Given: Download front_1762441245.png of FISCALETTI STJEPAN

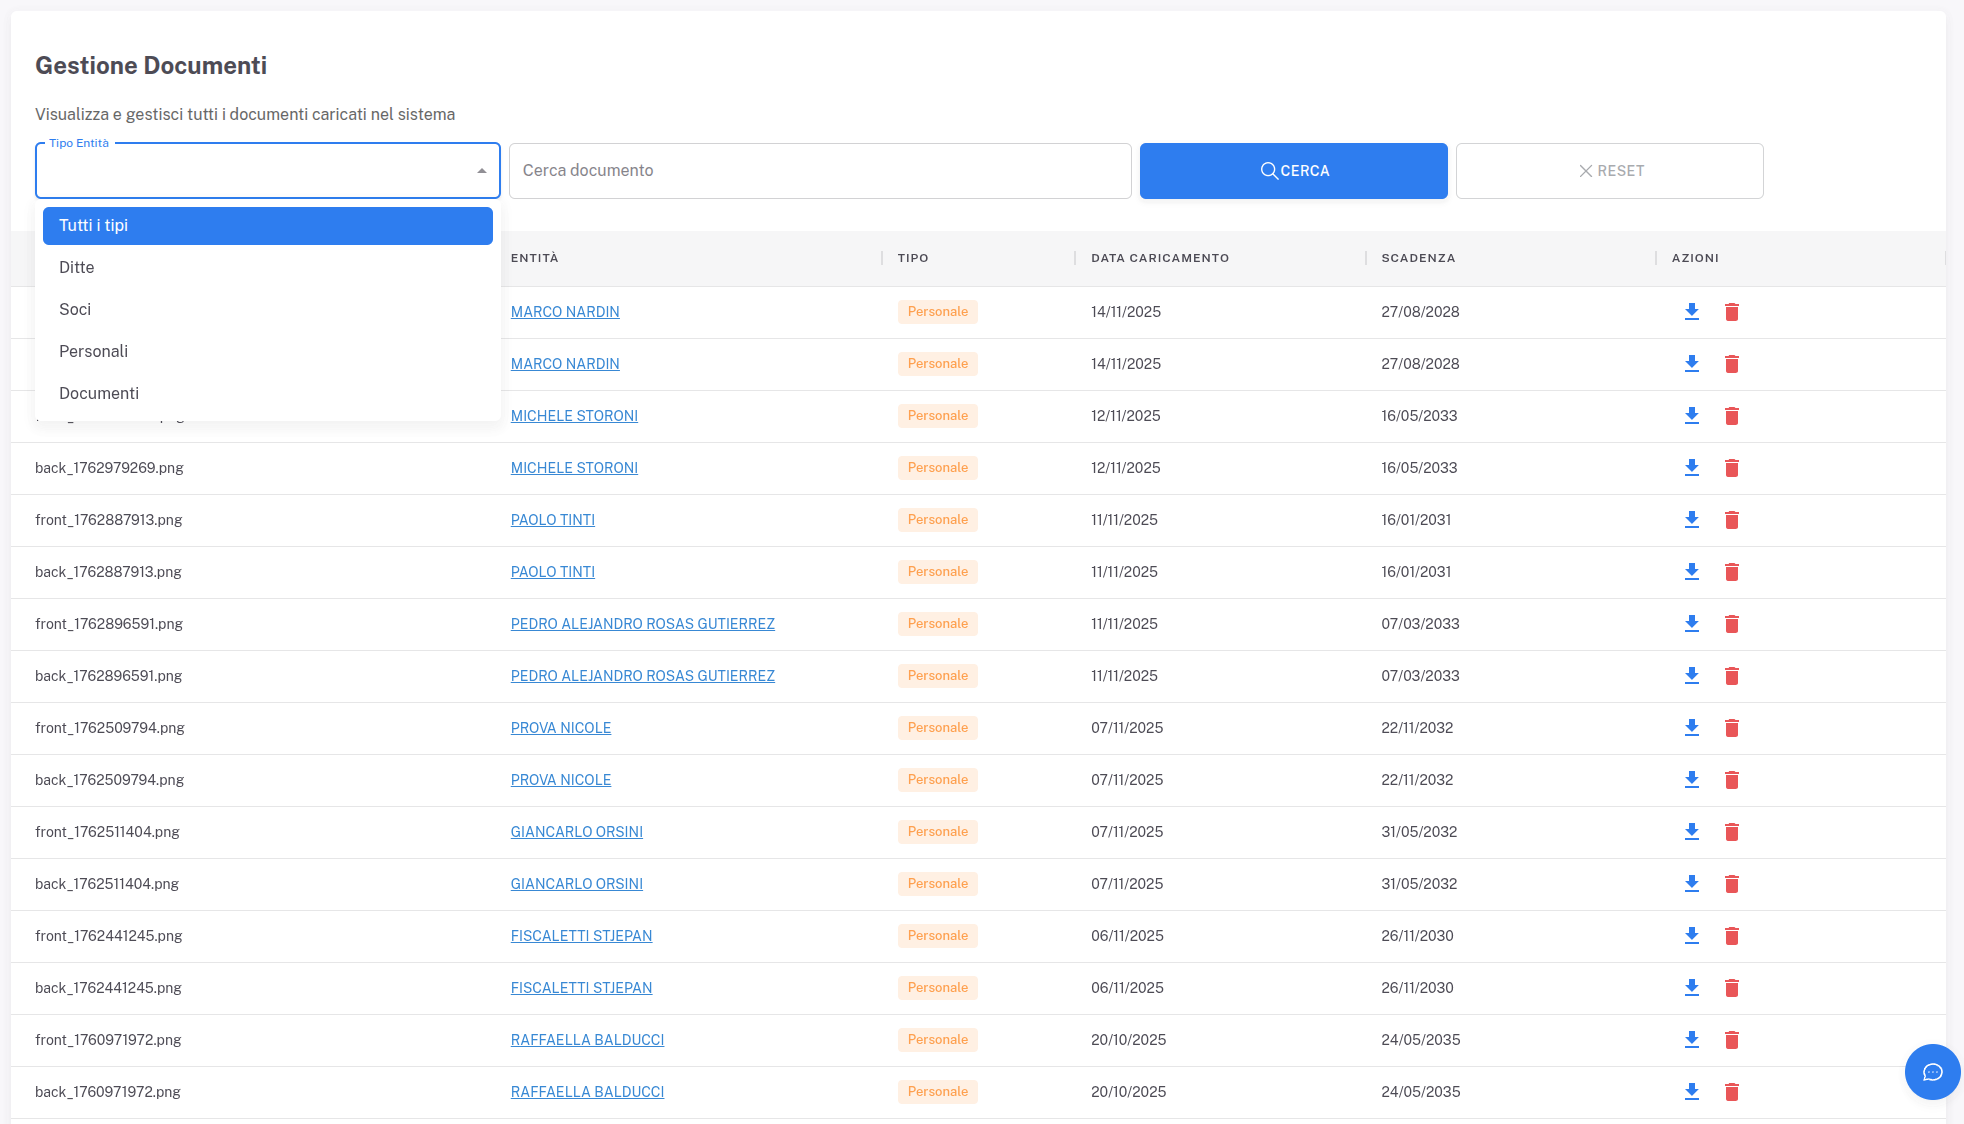Looking at the screenshot, I should click(x=1691, y=936).
